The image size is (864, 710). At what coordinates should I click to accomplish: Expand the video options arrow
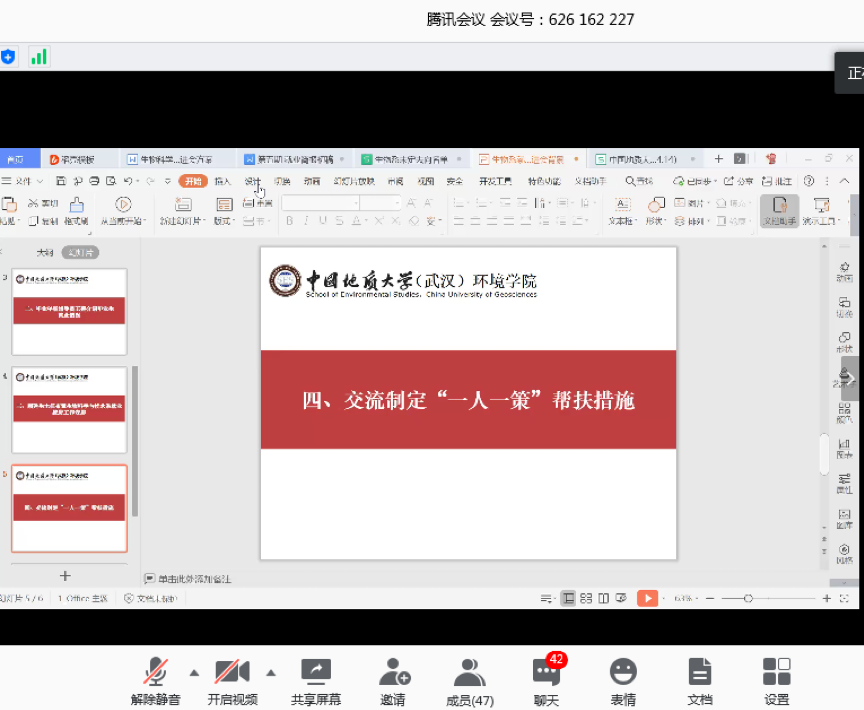[271, 672]
